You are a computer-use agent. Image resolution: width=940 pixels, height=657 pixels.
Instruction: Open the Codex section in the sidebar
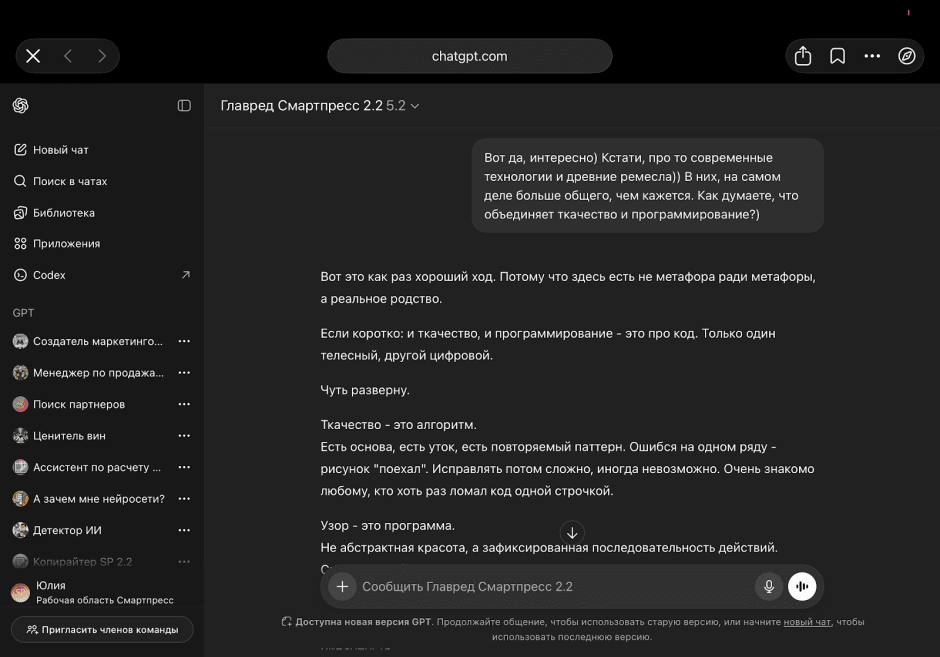click(x=49, y=274)
